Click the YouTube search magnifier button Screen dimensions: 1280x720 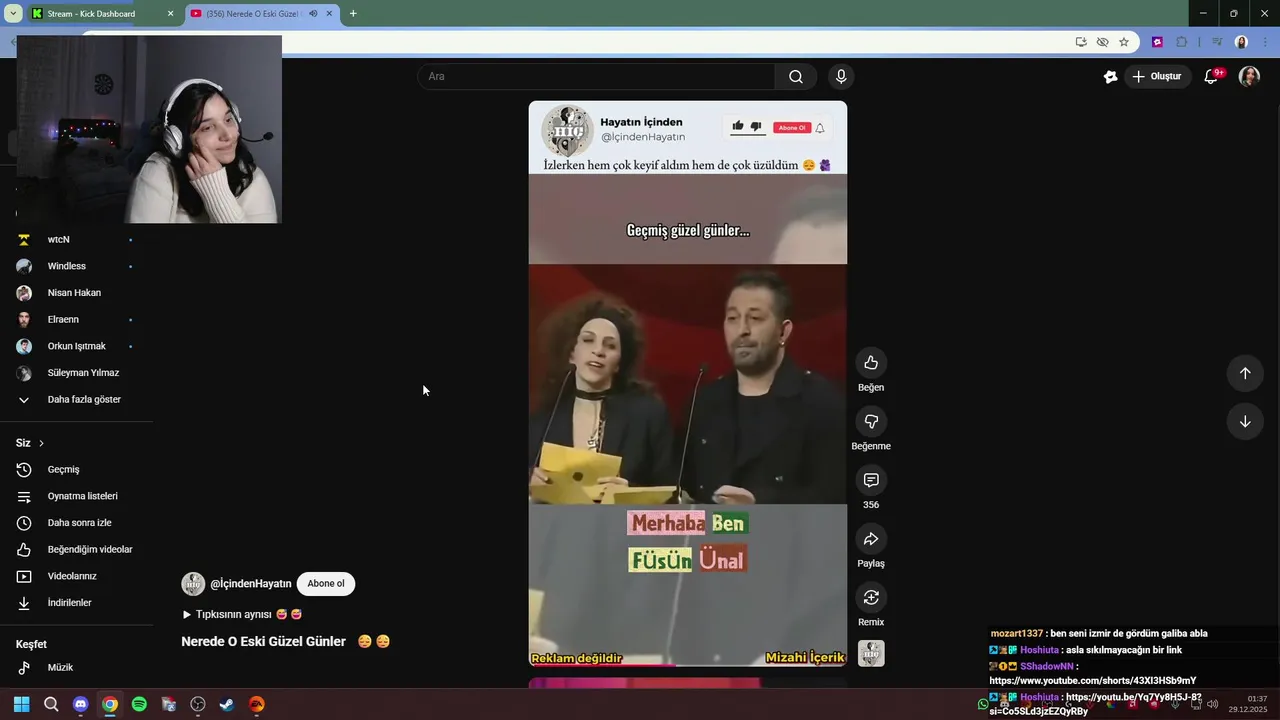tap(796, 77)
